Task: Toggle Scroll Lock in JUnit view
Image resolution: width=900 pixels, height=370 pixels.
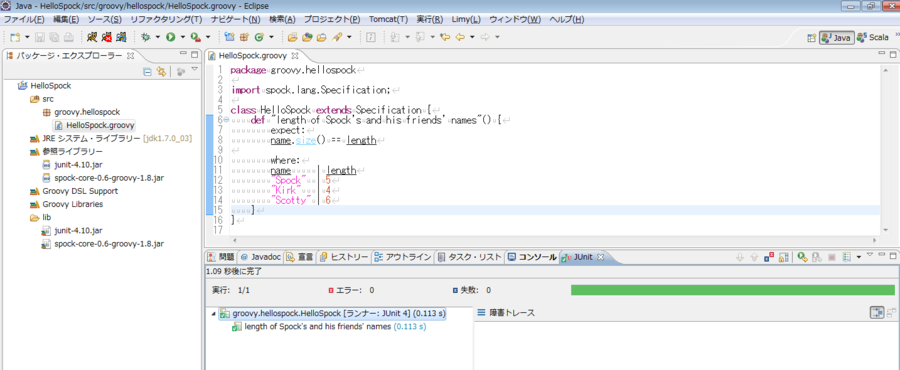Action: click(x=783, y=258)
